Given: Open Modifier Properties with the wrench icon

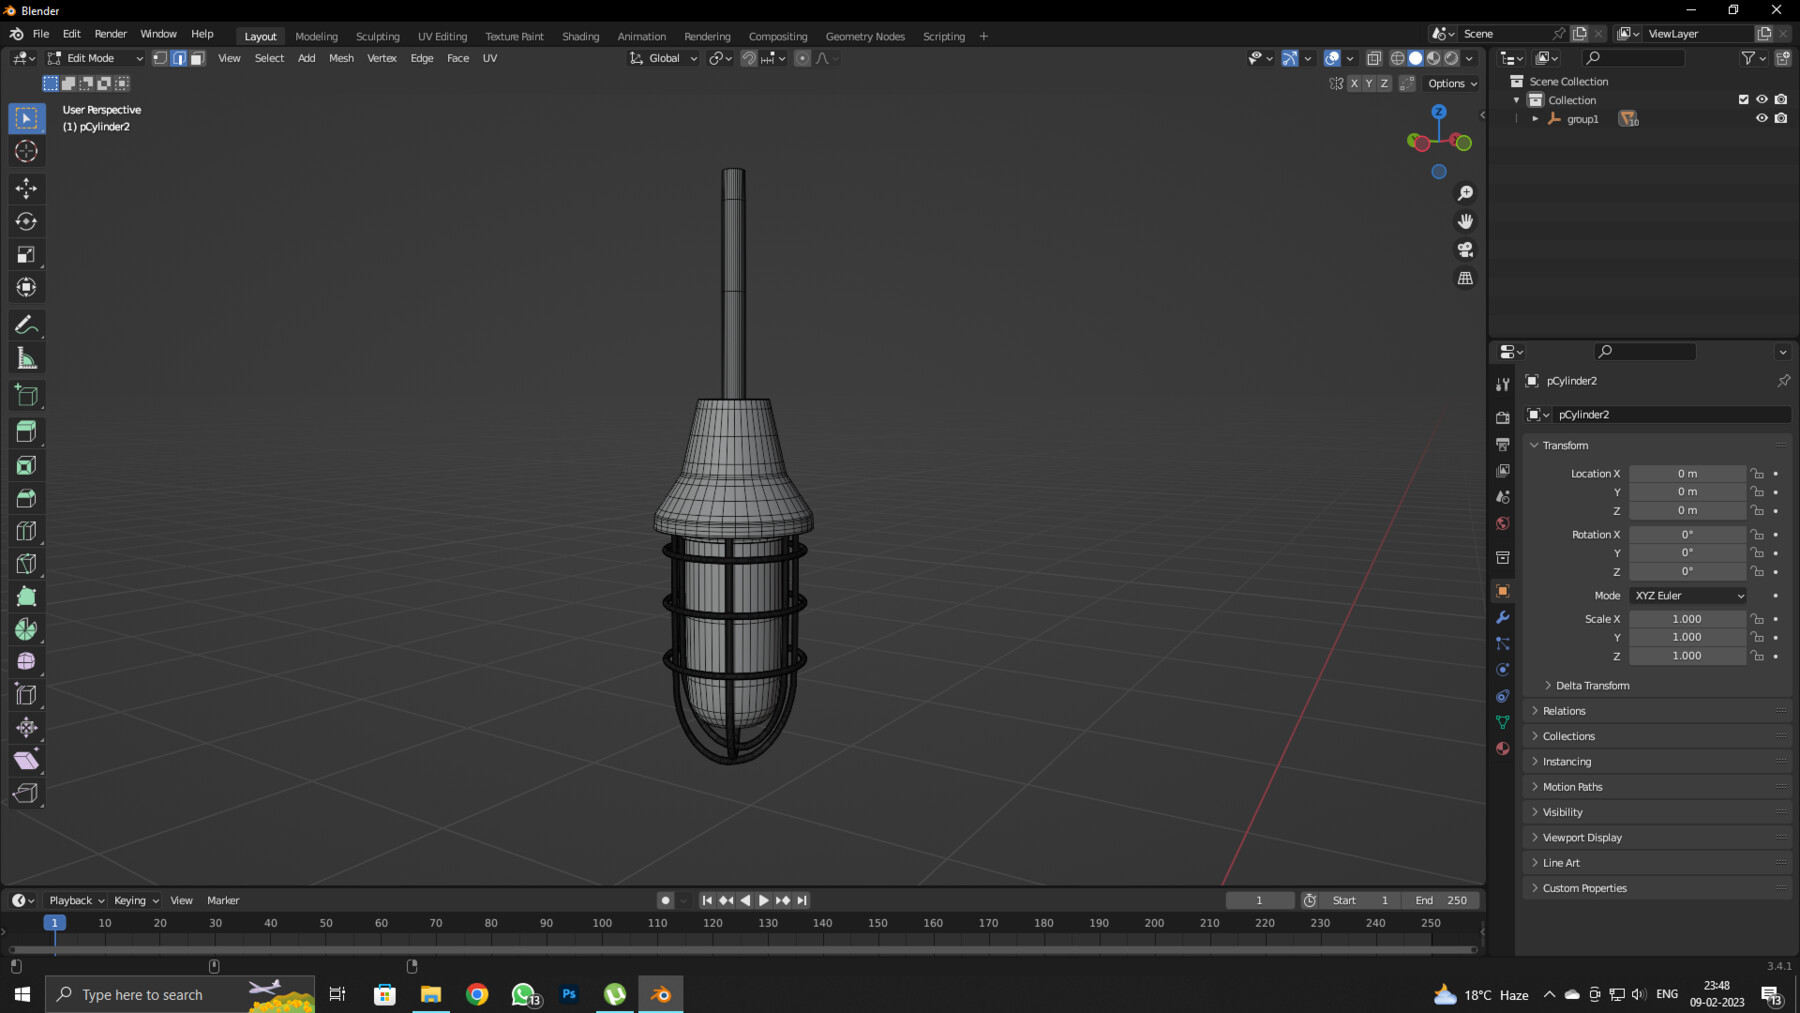Looking at the screenshot, I should tap(1502, 618).
